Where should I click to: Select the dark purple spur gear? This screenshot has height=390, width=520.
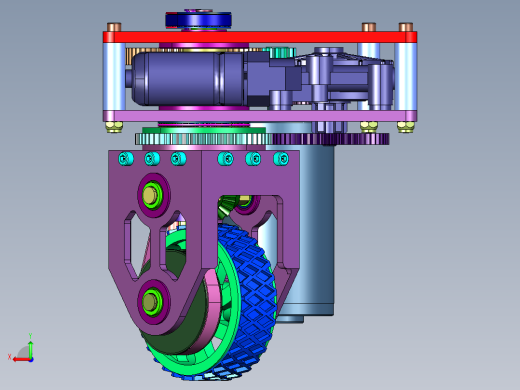[330, 139]
